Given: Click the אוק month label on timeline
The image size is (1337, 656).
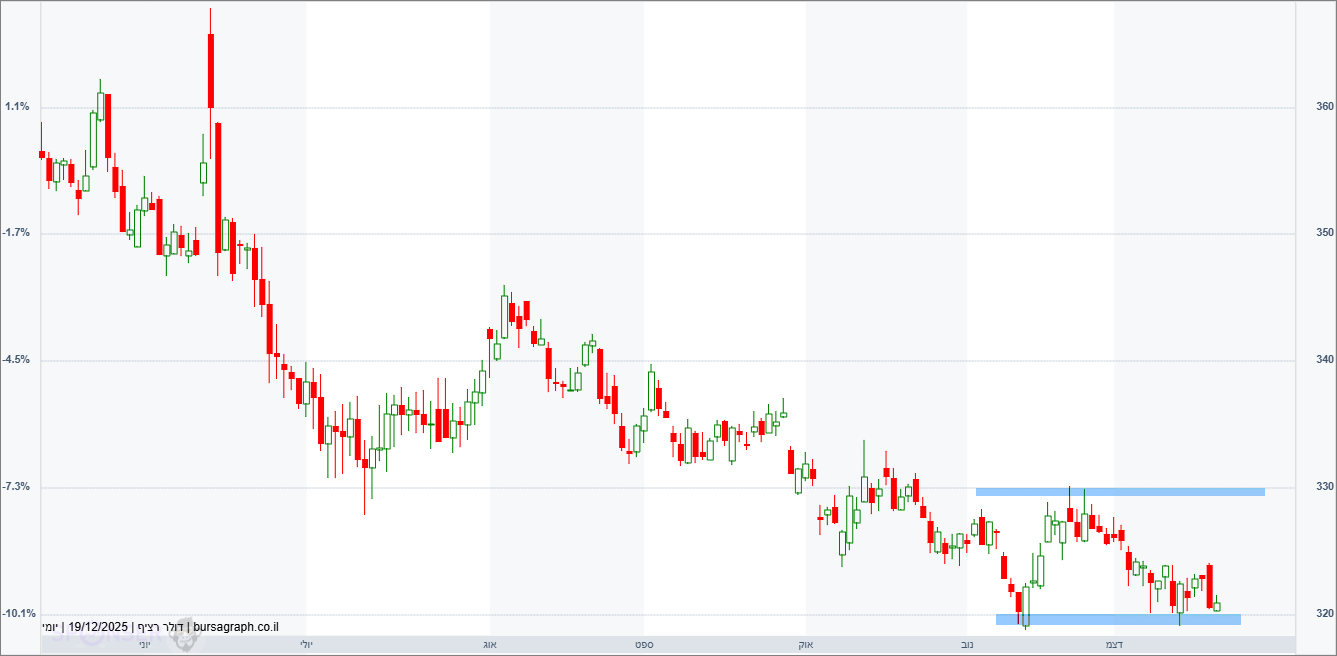Looking at the screenshot, I should click(806, 645).
